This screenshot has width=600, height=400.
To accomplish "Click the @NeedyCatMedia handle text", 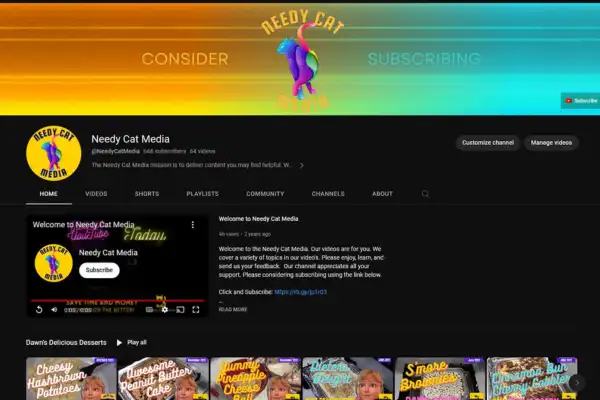I will [x=116, y=152].
